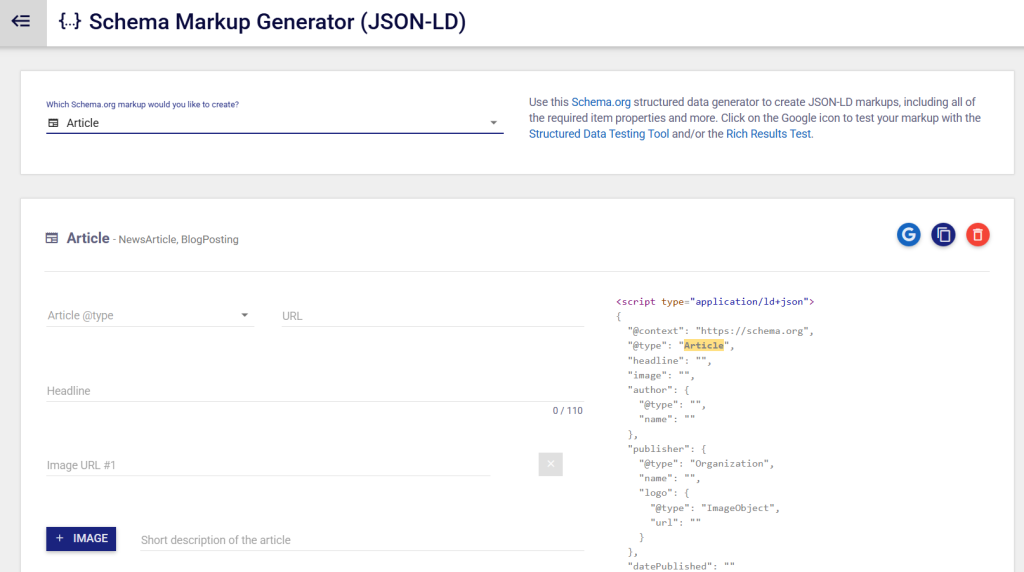Click the markup selector dropdown arrow

coord(494,123)
